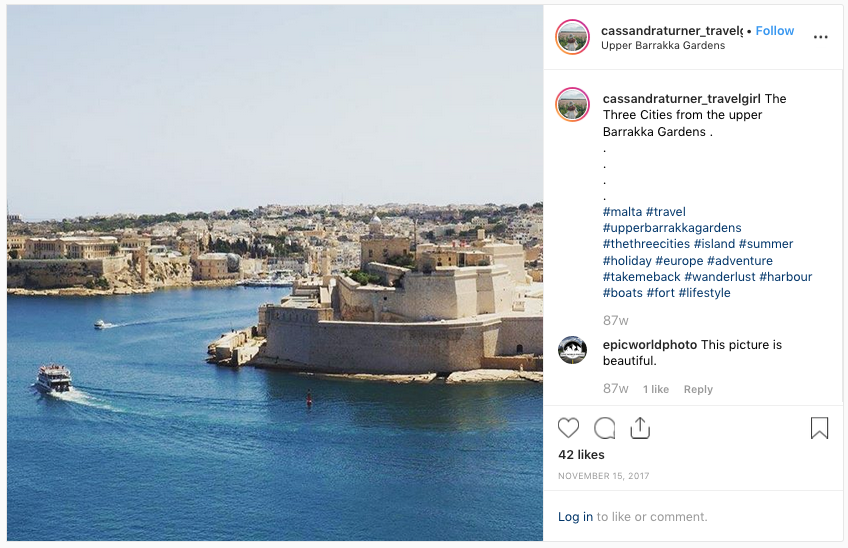Like the post with heart icon
848x548 pixels.
(x=568, y=428)
